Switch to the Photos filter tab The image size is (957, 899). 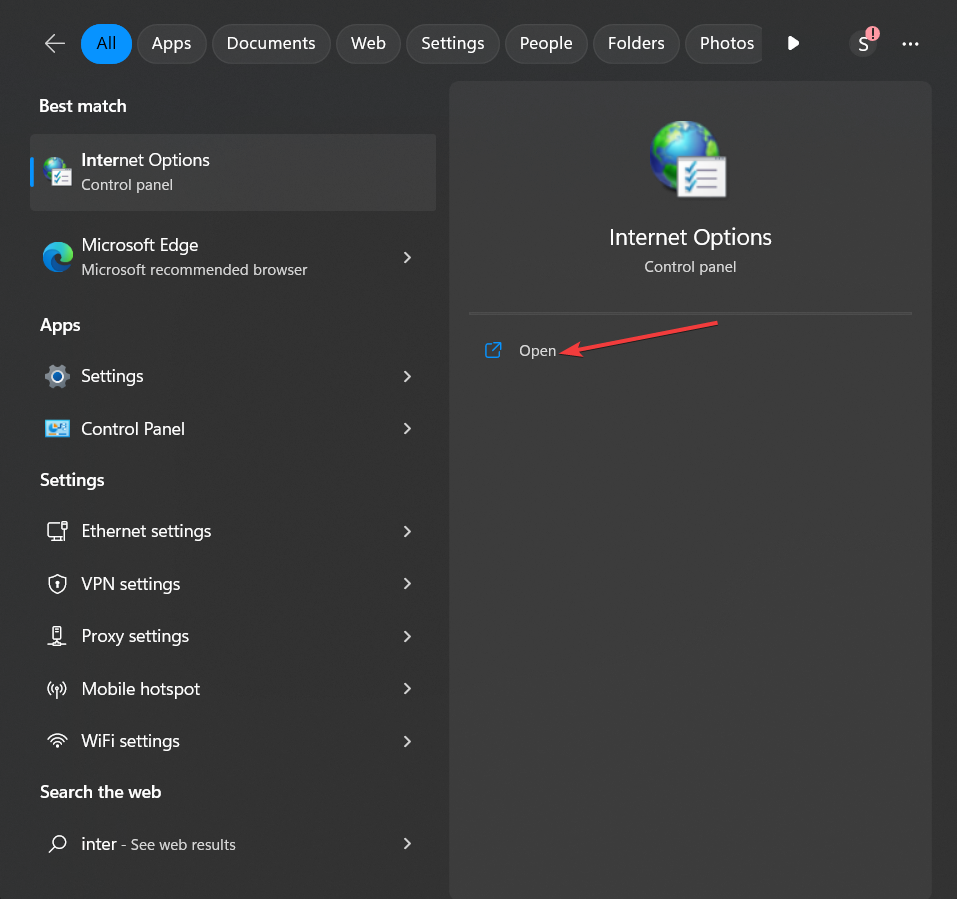coord(726,43)
